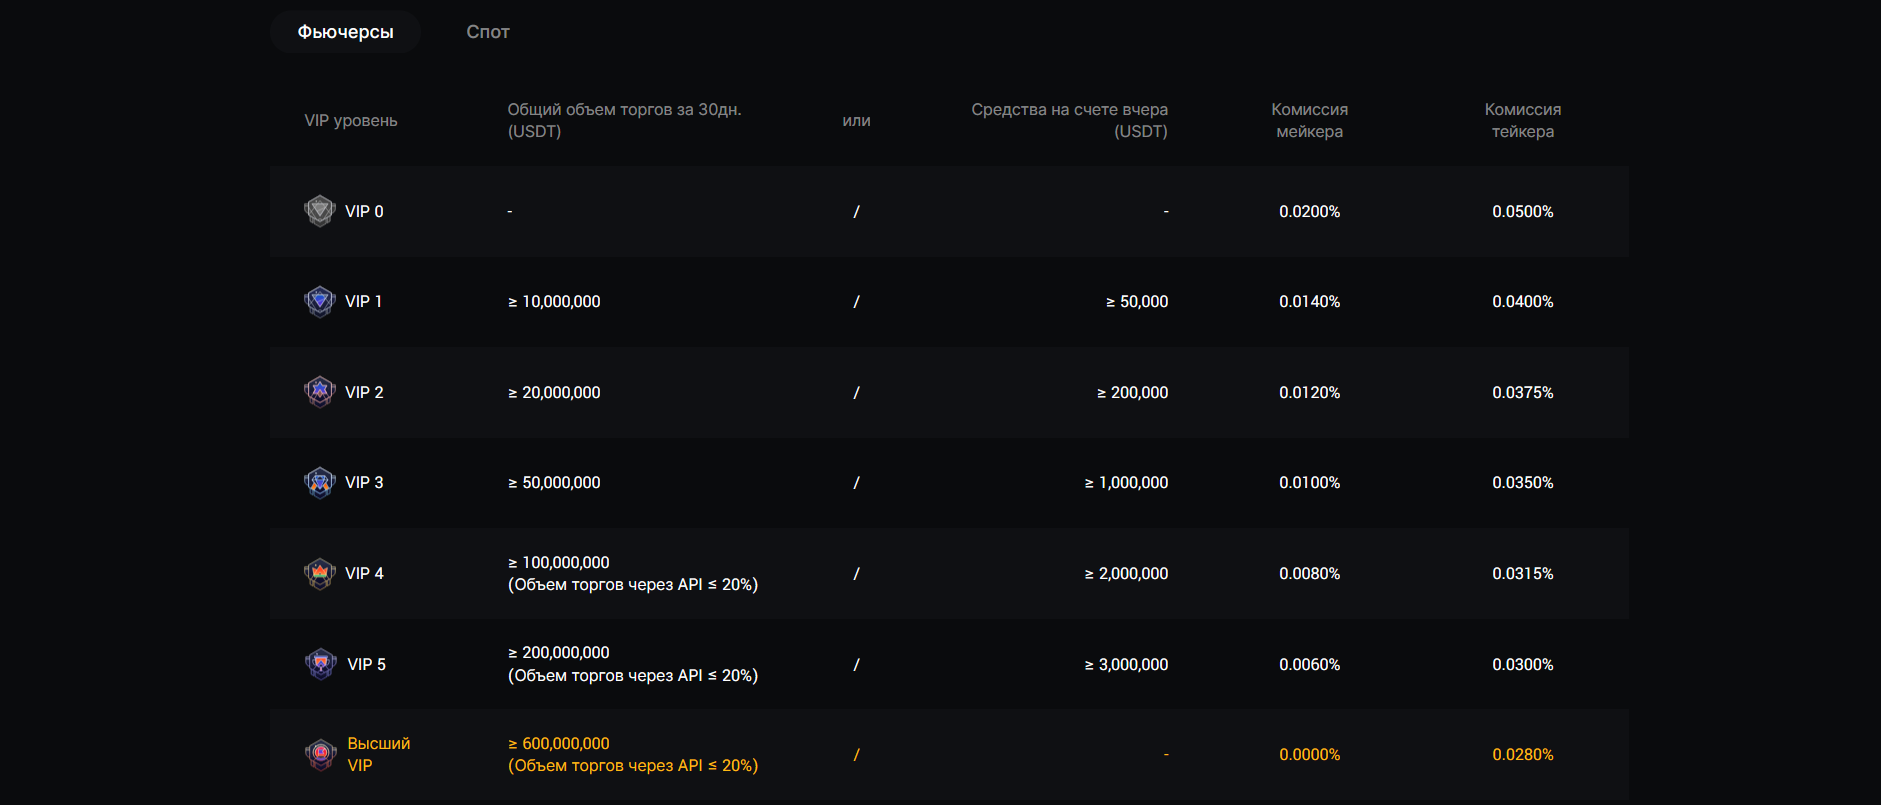Click the VIP уровень column header
1881x805 pixels.
[351, 120]
